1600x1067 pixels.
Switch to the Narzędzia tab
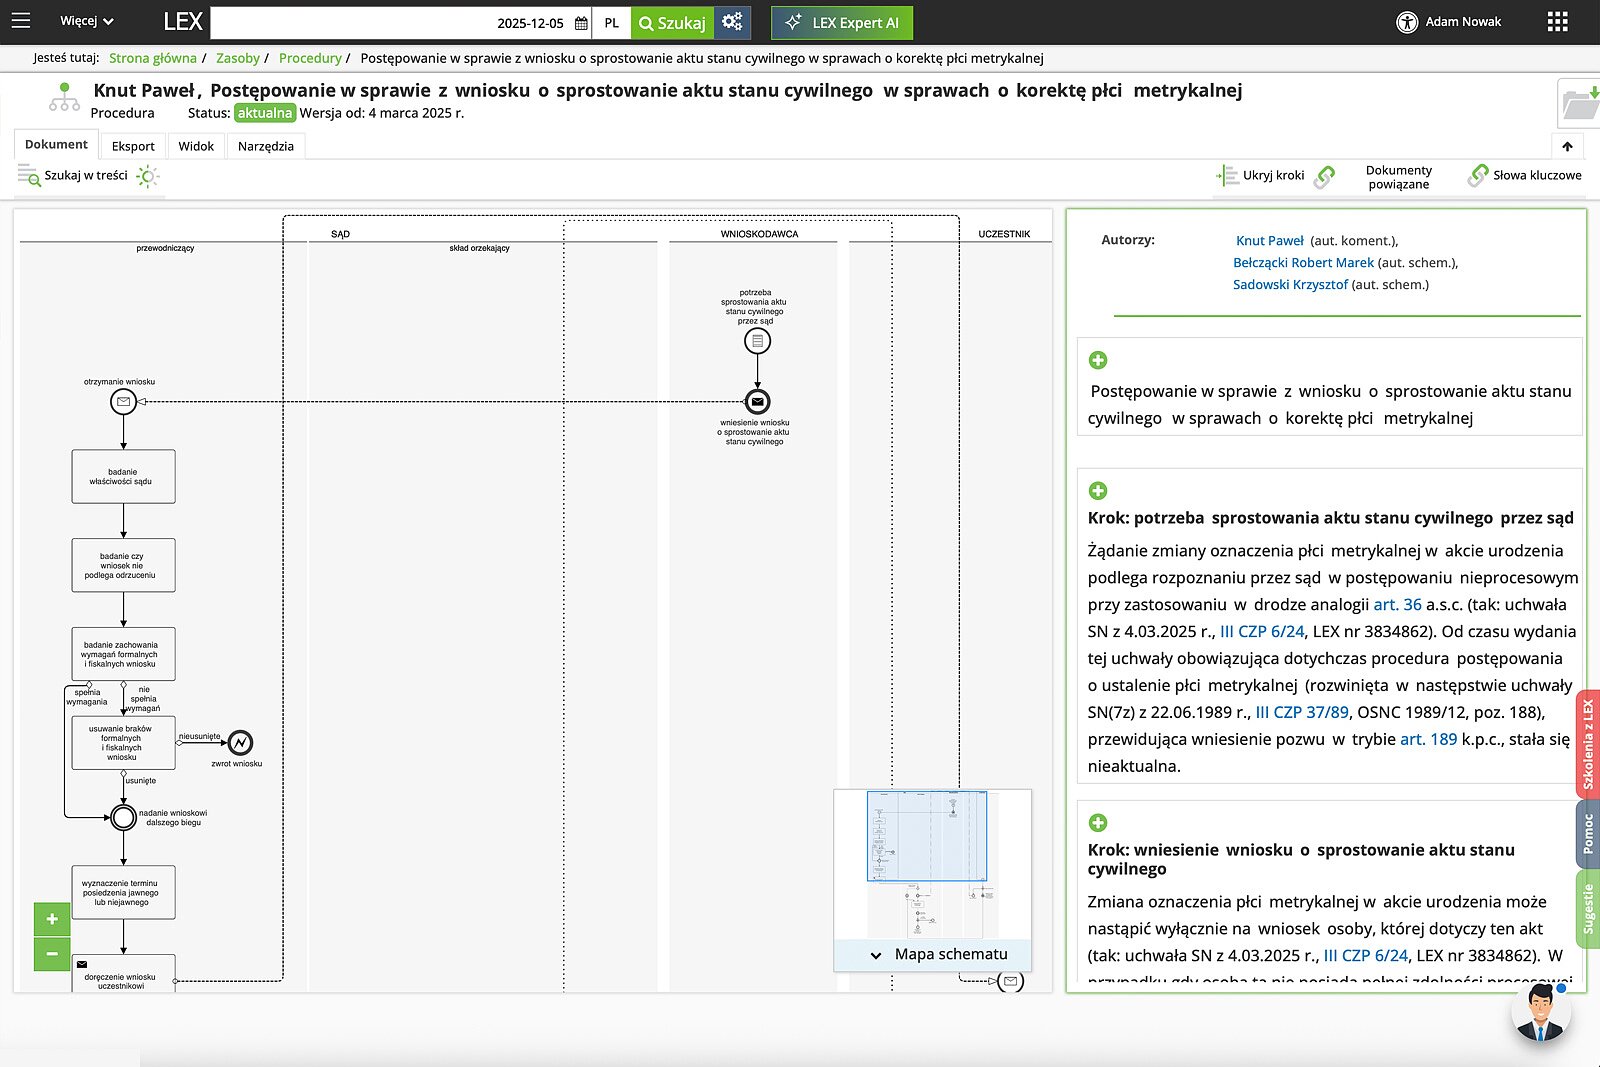pyautogui.click(x=265, y=146)
